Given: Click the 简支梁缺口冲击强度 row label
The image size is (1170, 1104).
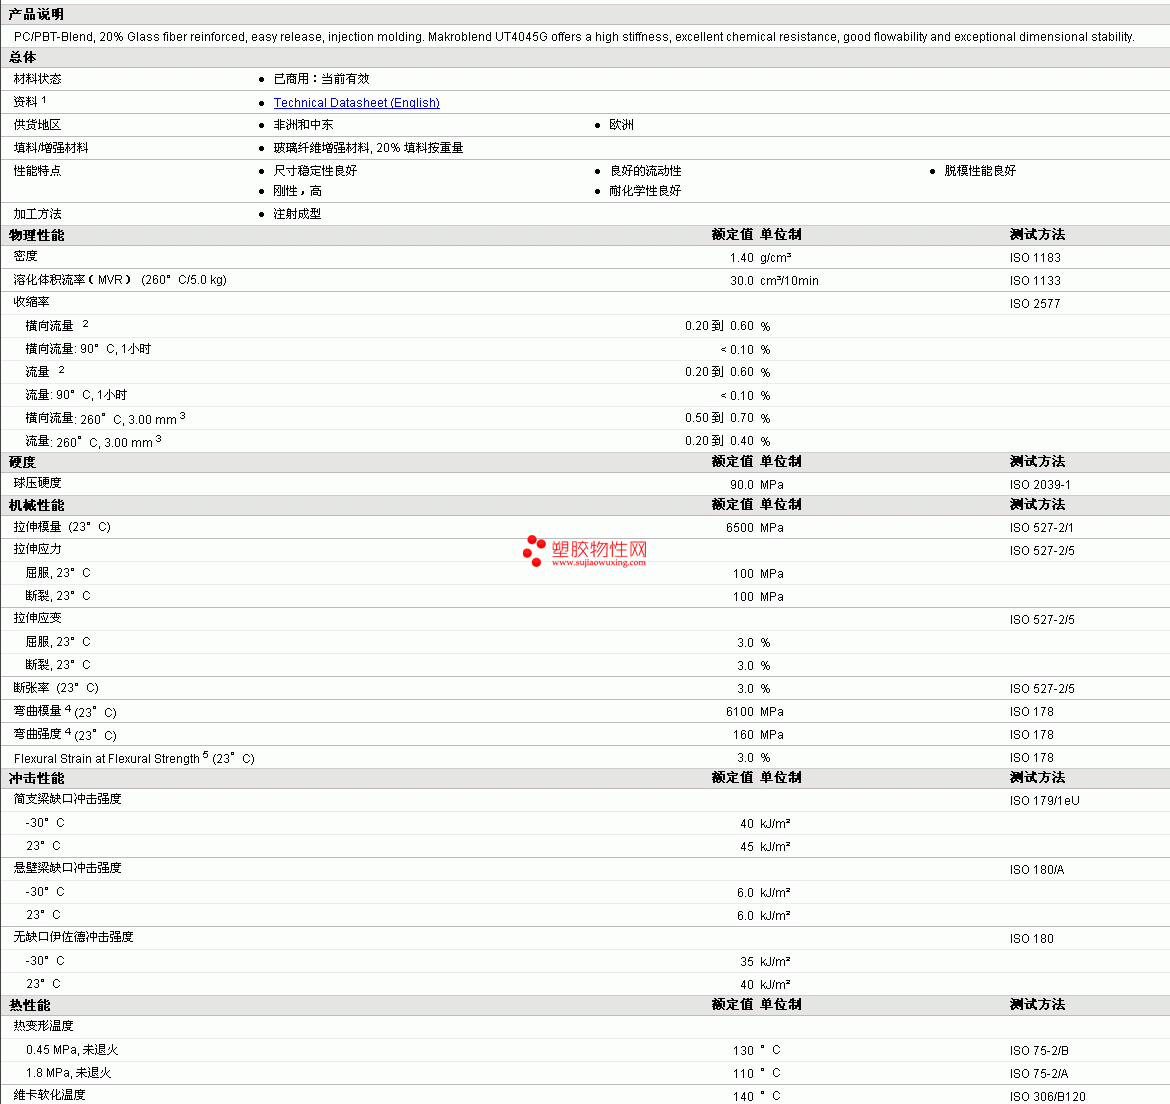Looking at the screenshot, I should click(x=67, y=799).
